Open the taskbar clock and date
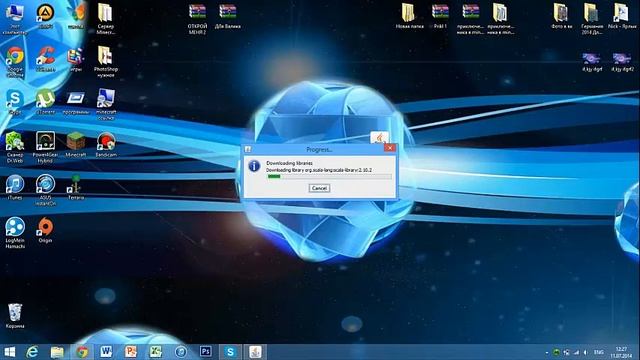This screenshot has height=360, width=640. (x=621, y=352)
